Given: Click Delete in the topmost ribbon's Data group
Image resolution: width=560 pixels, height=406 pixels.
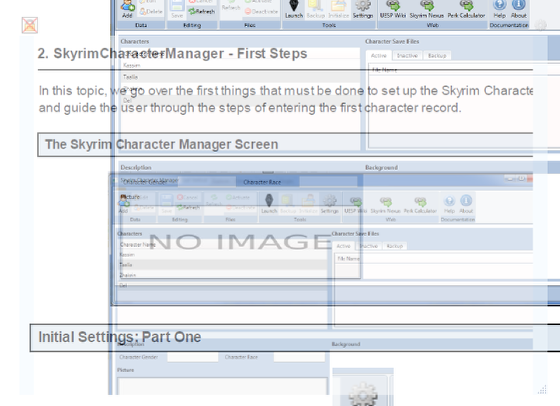Looking at the screenshot, I should (152, 11).
